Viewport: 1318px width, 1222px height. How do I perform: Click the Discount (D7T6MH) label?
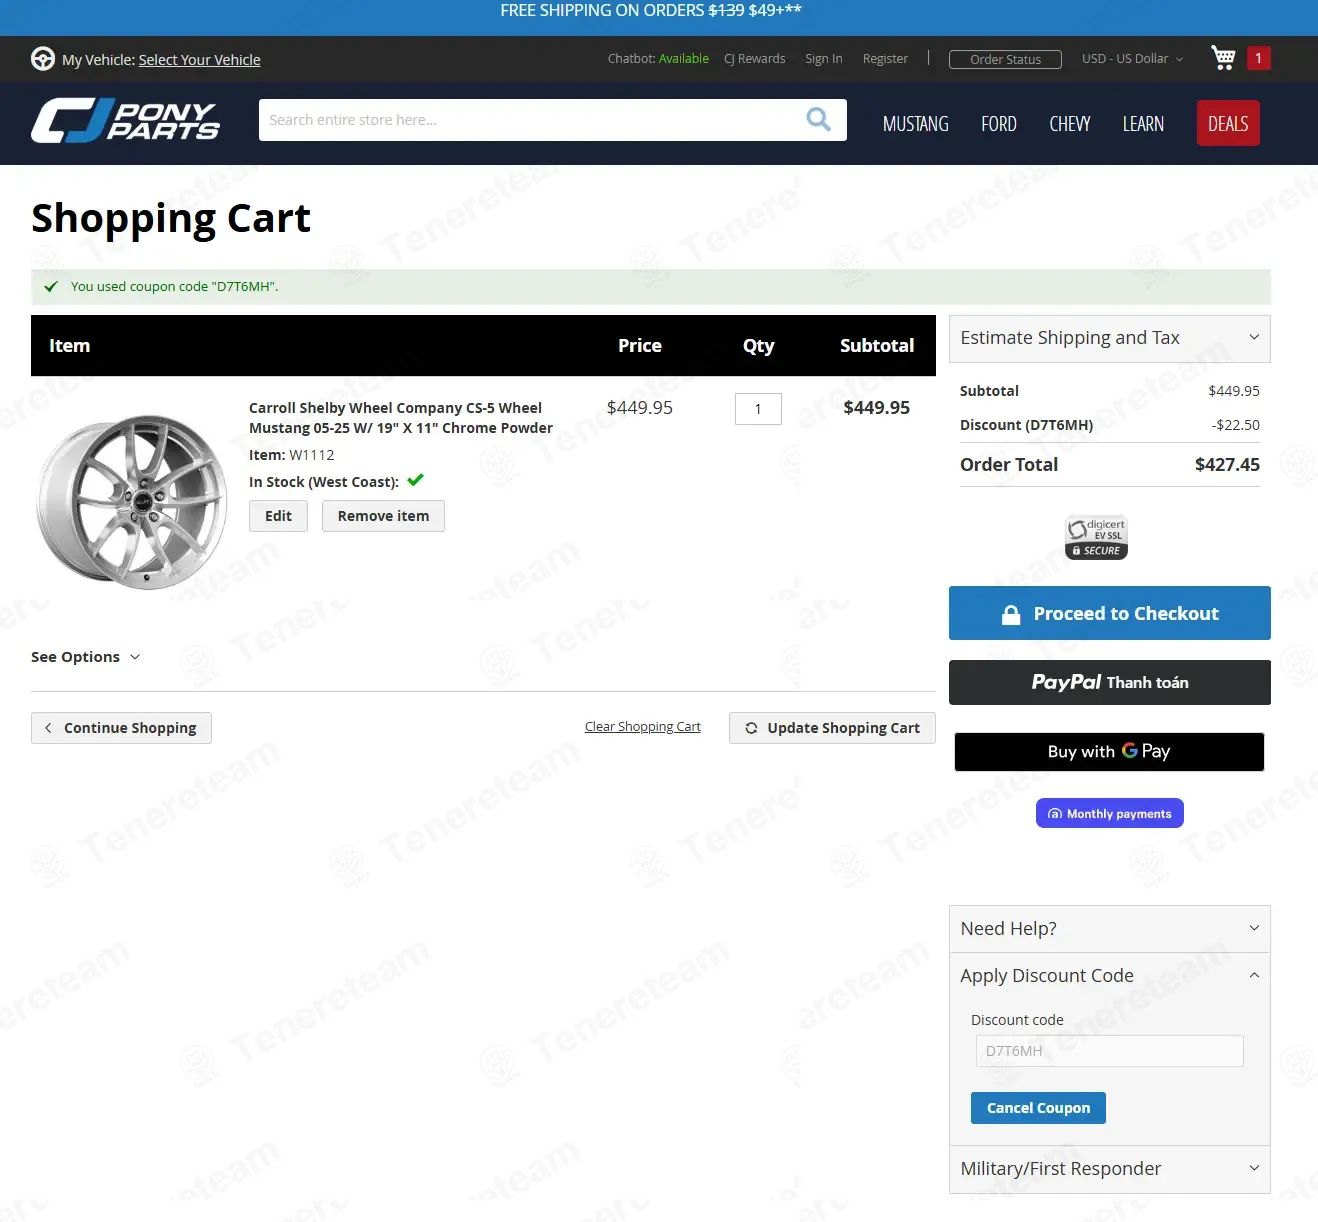point(1026,425)
